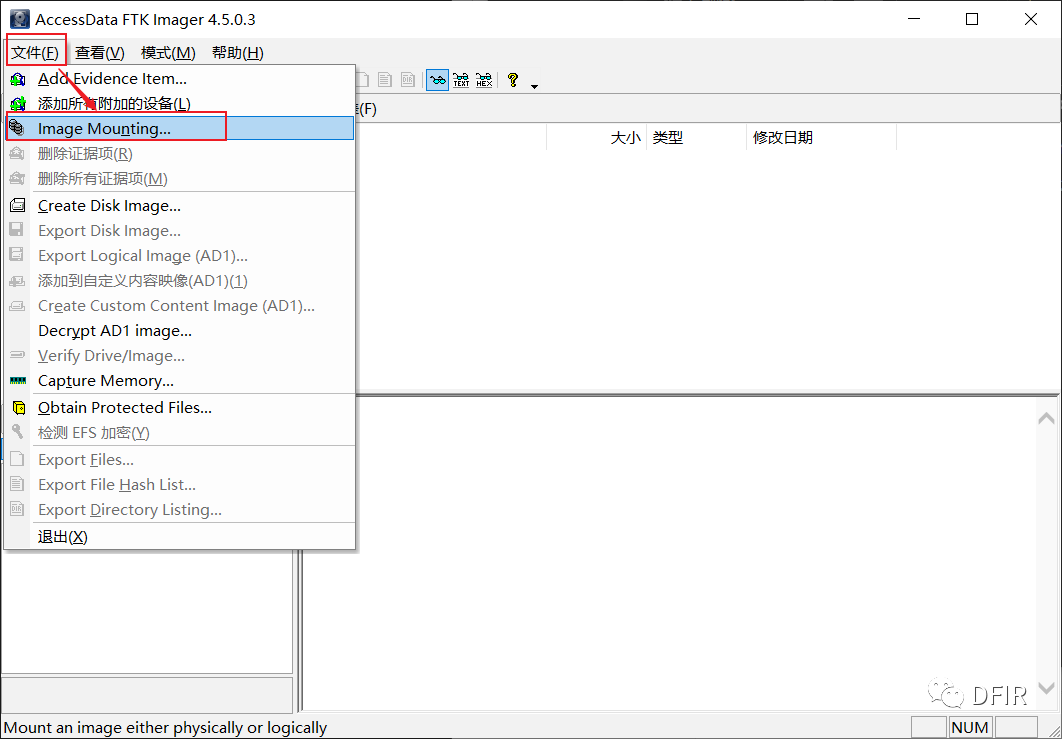Viewport: 1062px width, 739px height.
Task: Open the 查看(V) menu
Action: tap(100, 53)
